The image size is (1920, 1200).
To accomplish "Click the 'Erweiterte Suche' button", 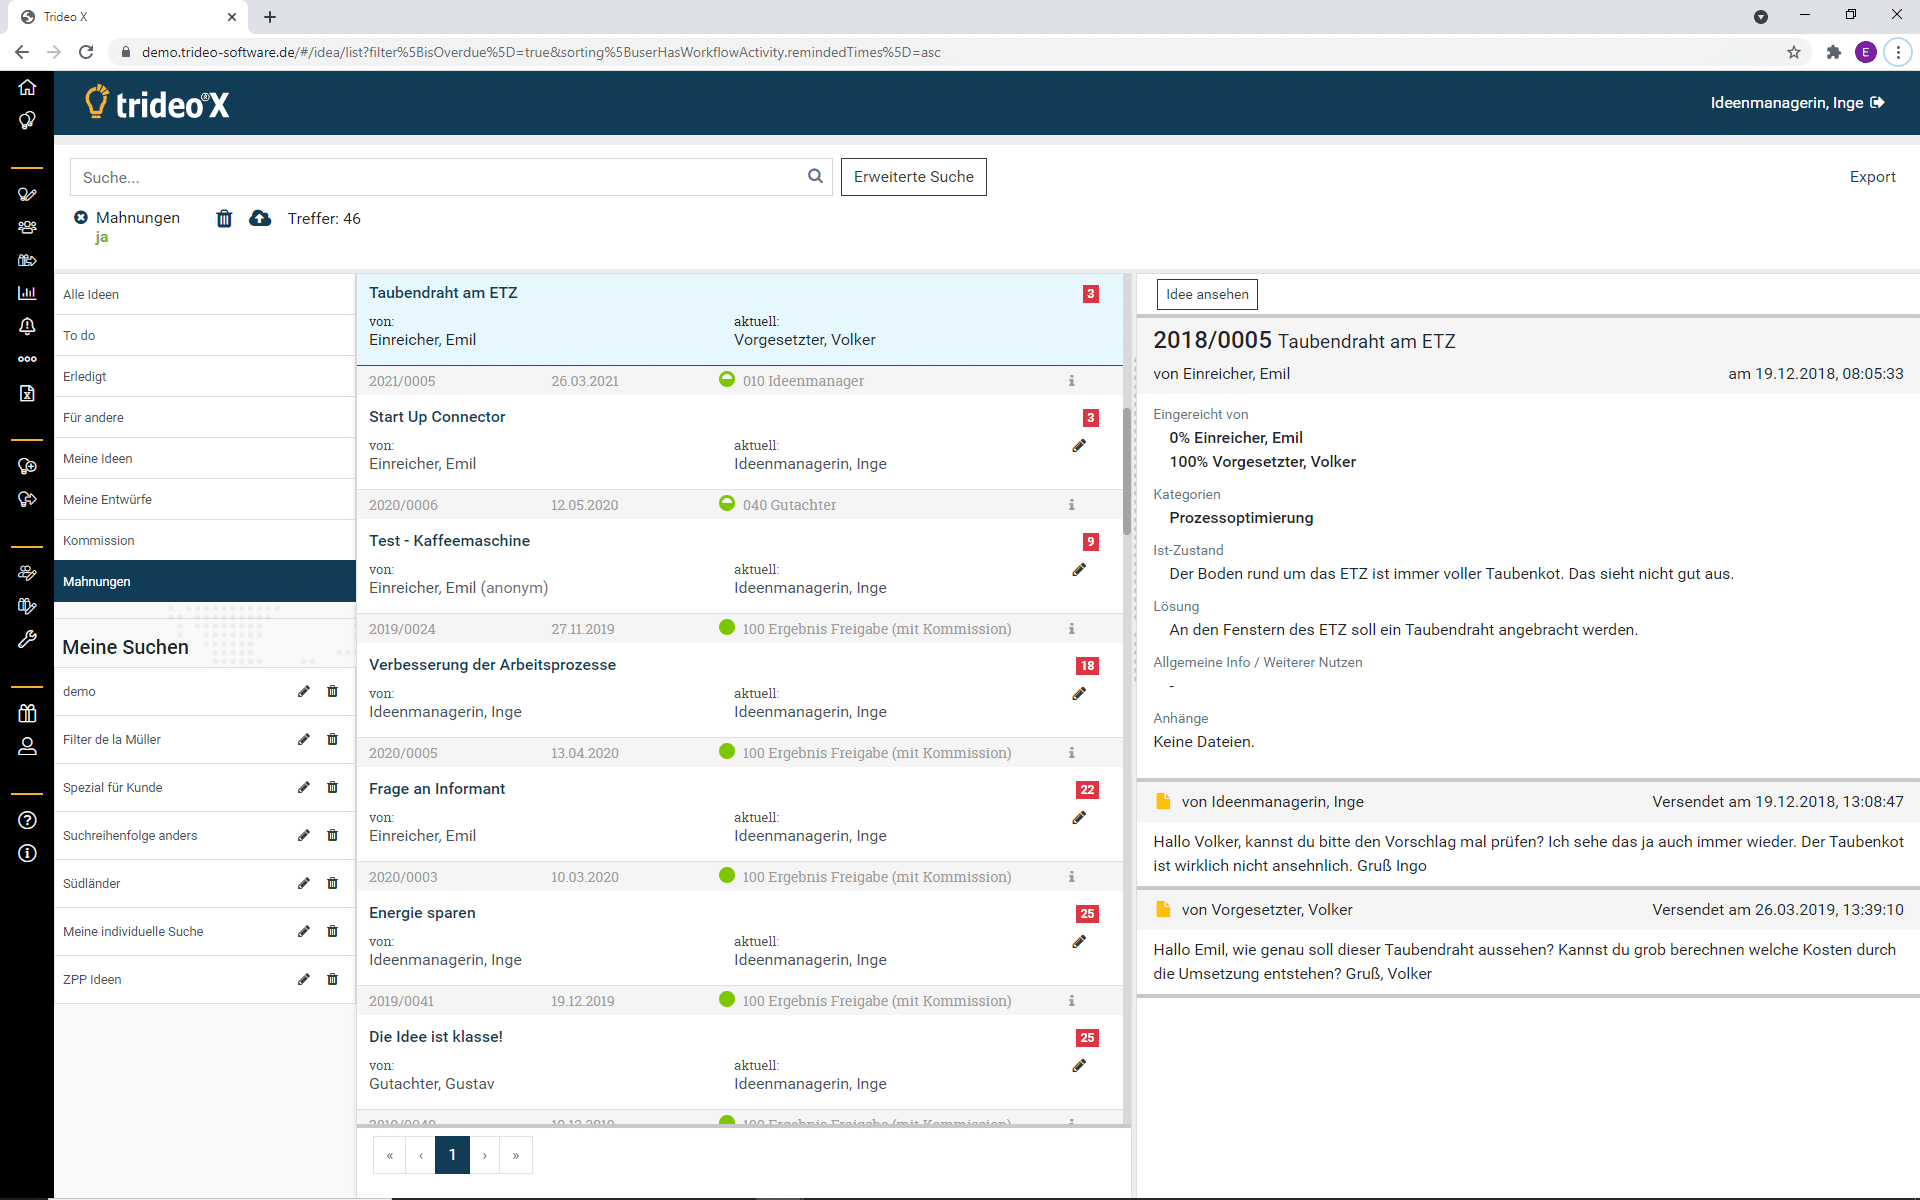I will tap(913, 177).
